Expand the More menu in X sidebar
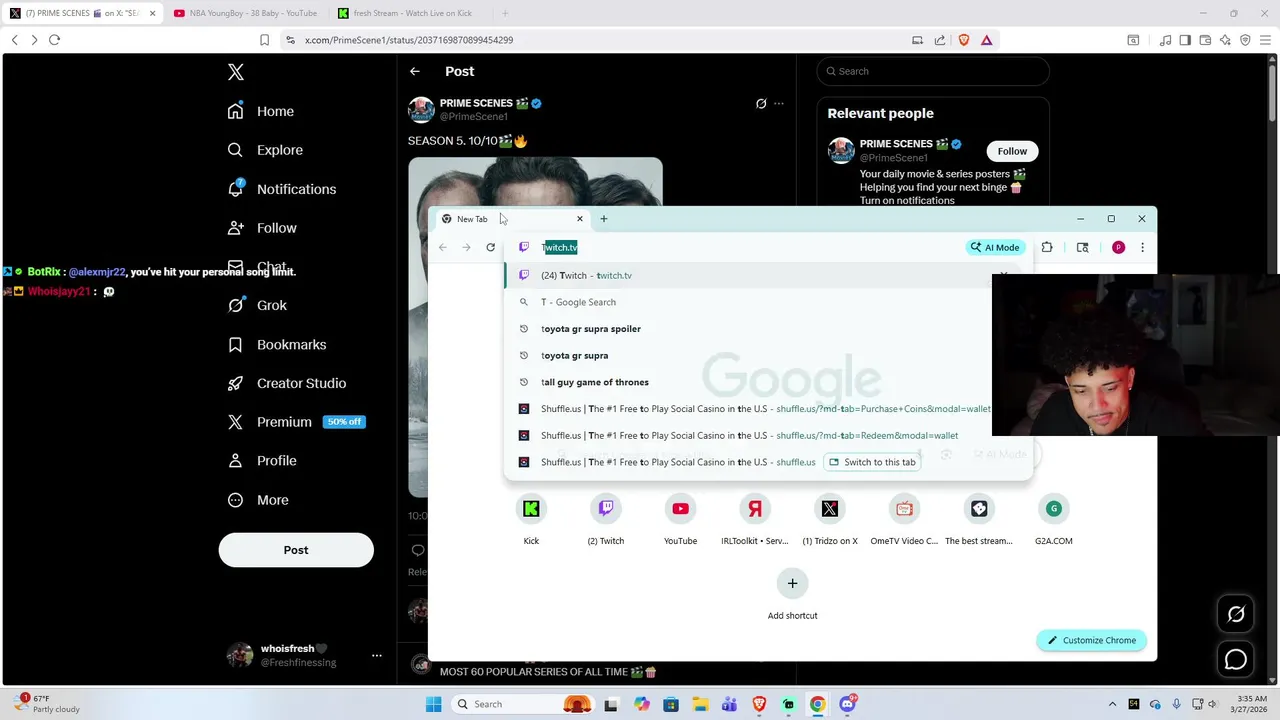 click(258, 500)
